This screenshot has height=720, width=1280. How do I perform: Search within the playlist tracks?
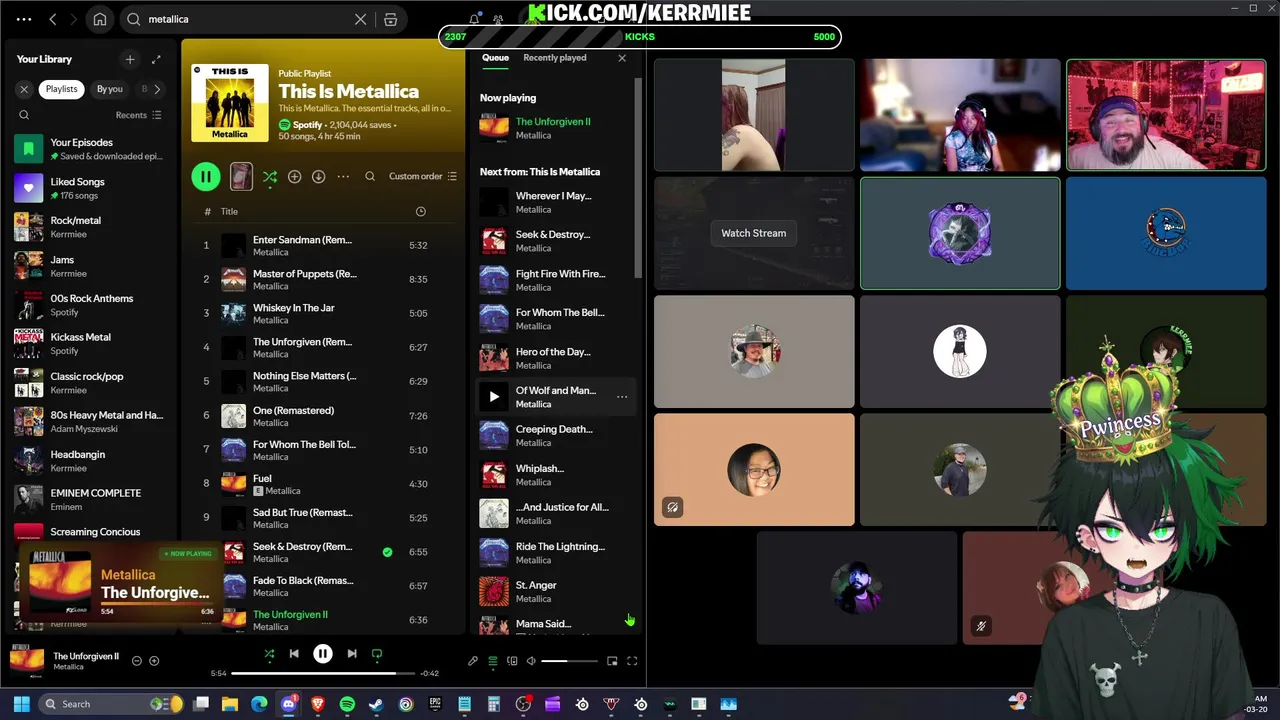pyautogui.click(x=370, y=176)
